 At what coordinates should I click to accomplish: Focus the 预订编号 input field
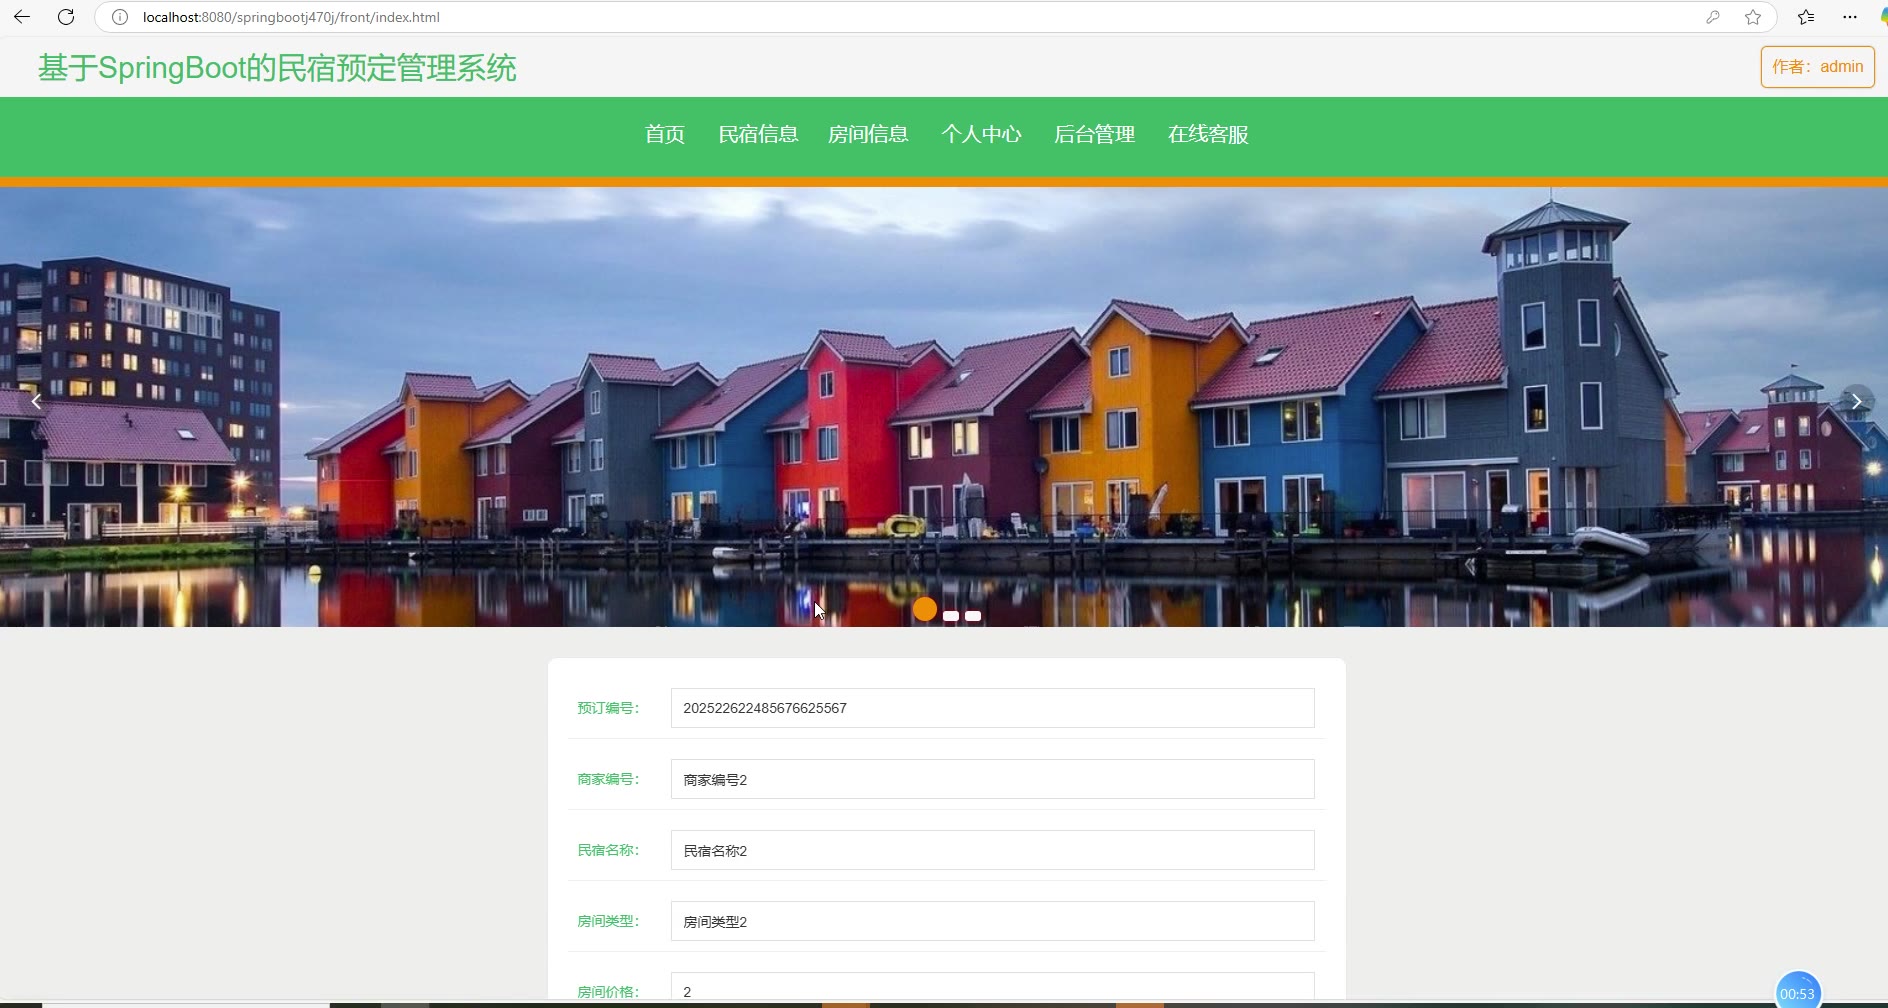pyautogui.click(x=992, y=708)
